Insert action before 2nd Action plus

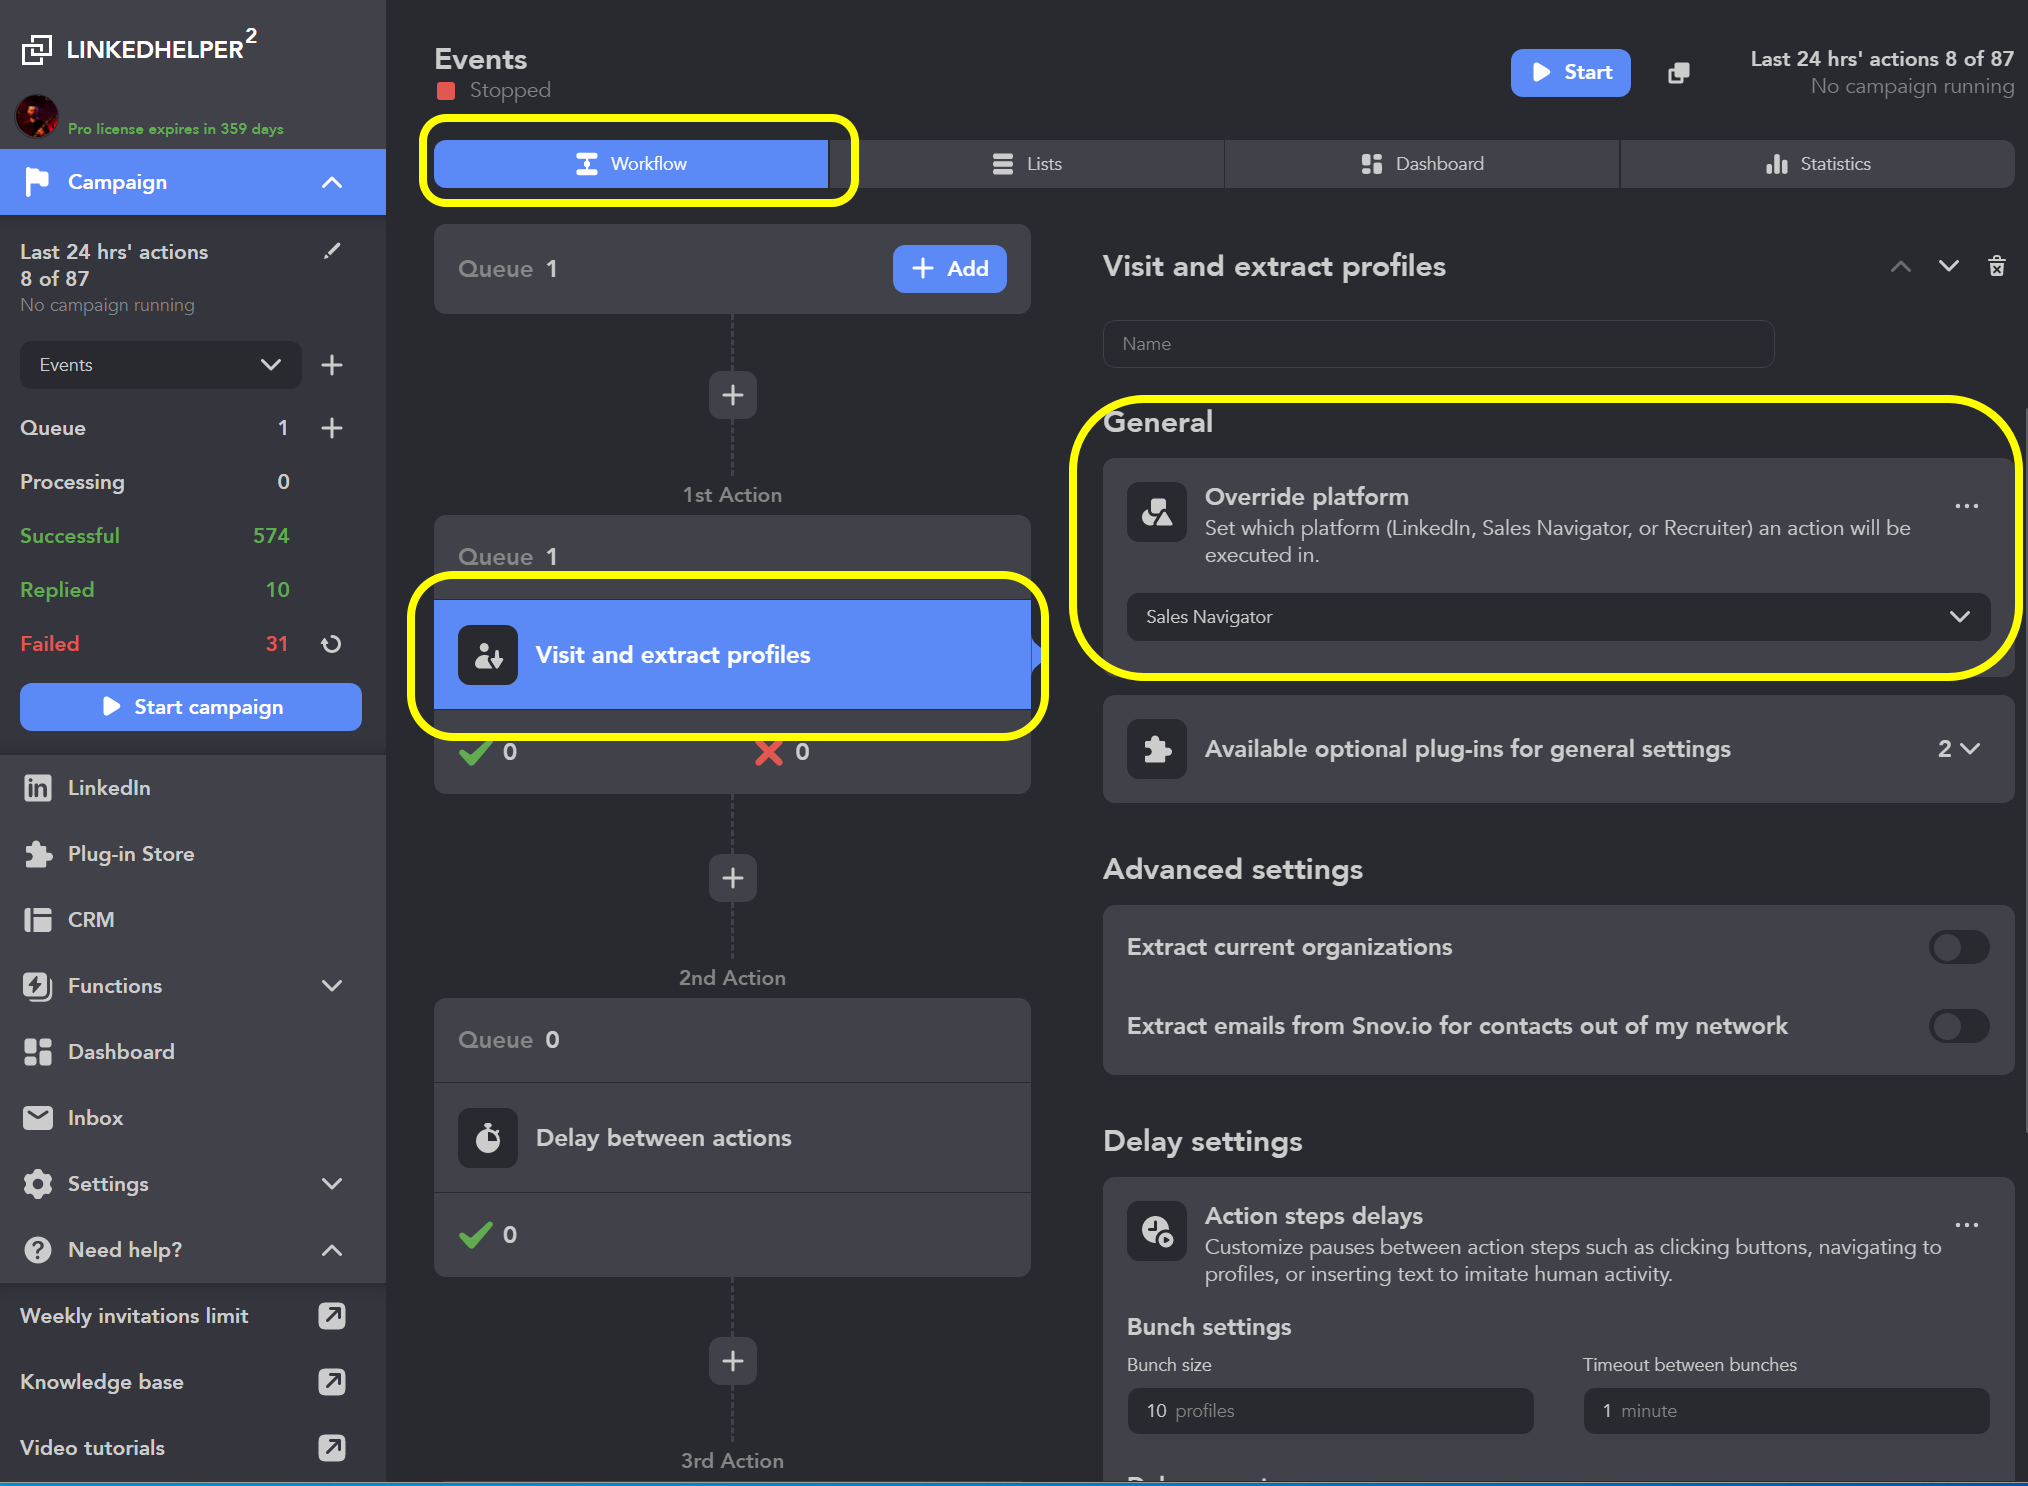tap(733, 878)
